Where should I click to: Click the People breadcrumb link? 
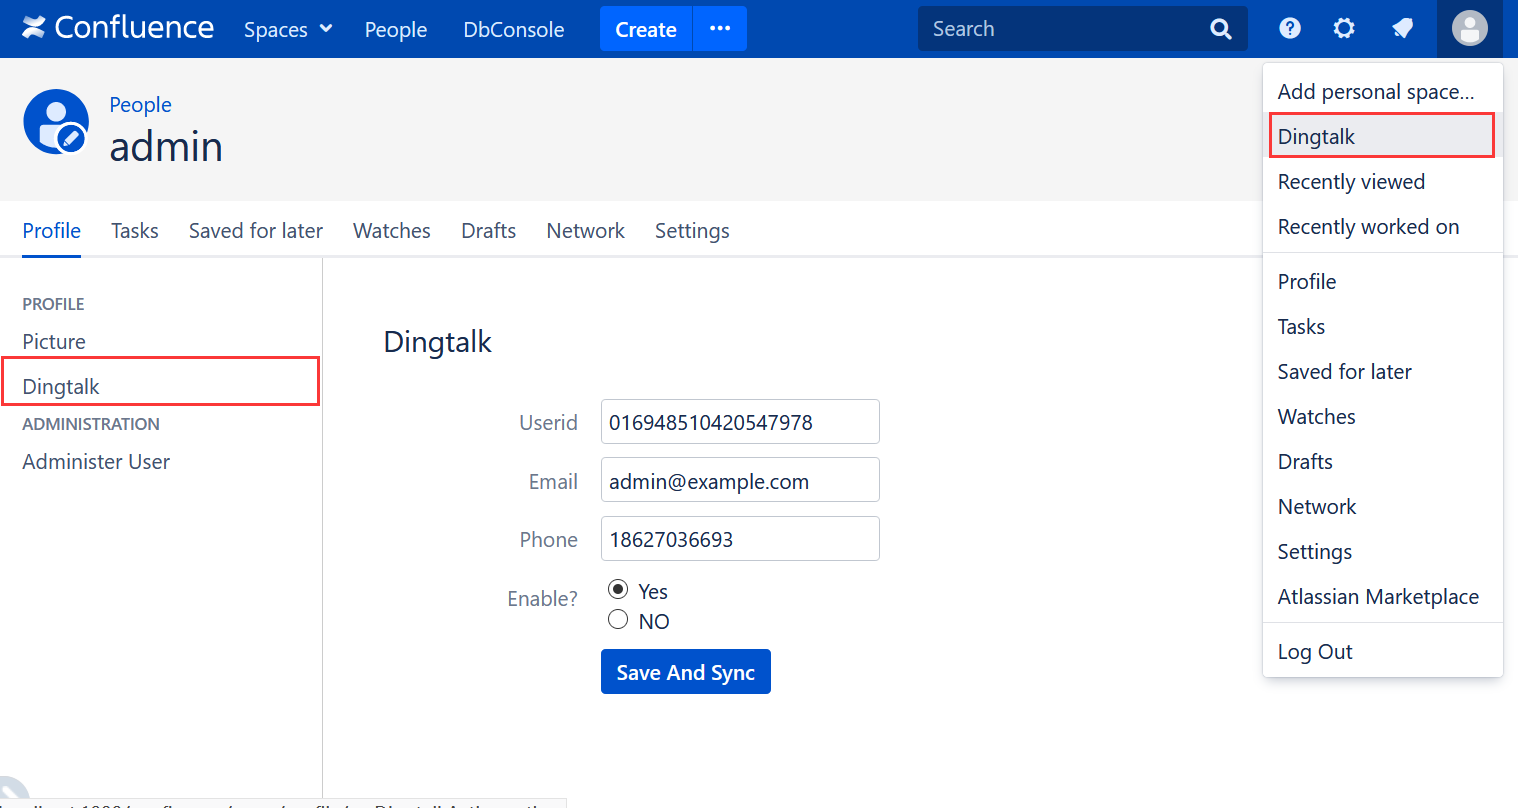click(x=140, y=105)
